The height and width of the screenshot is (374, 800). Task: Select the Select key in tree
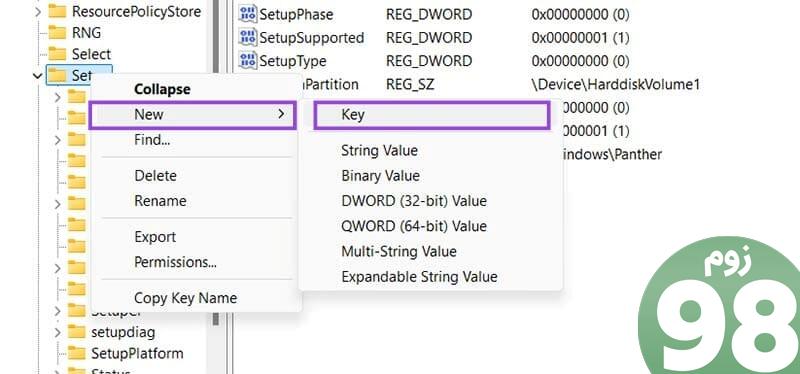91,54
